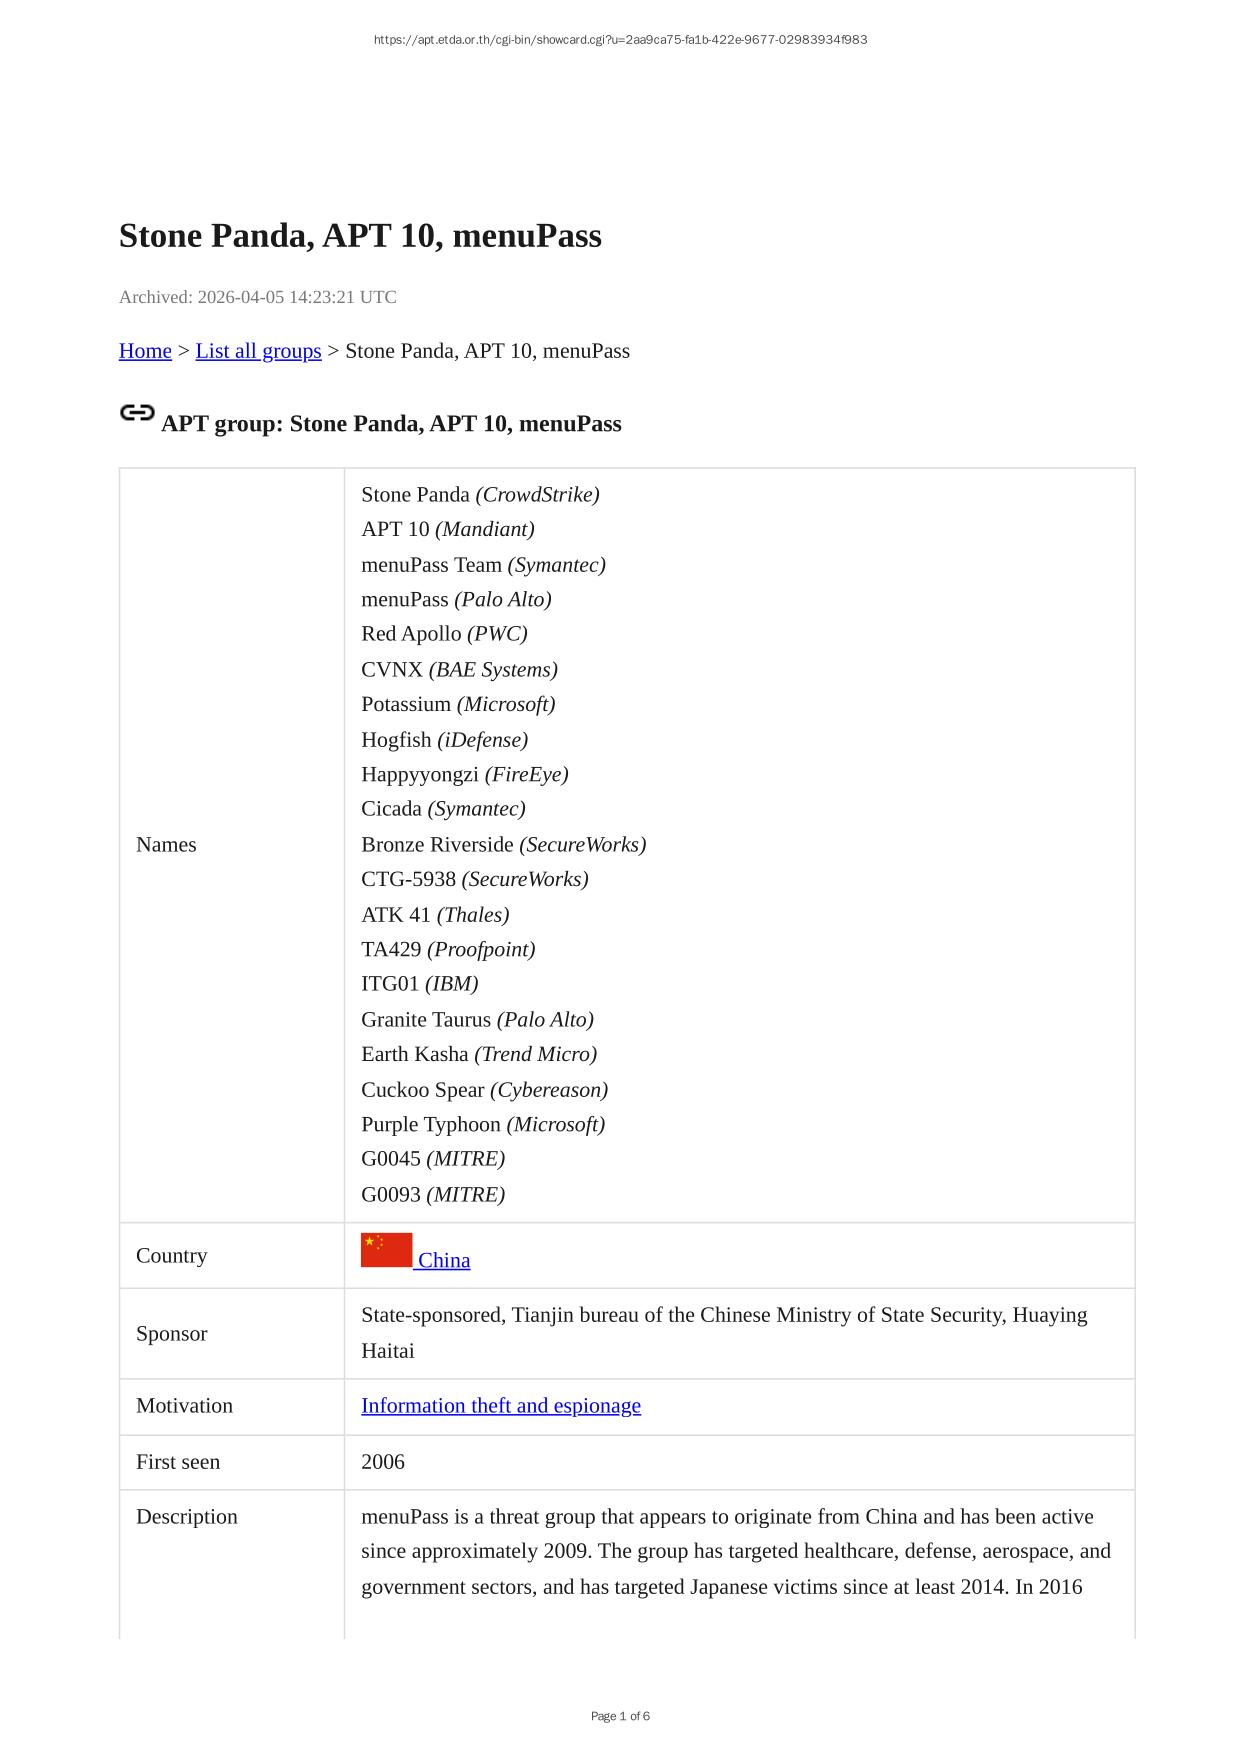Click the chain link anchor icon

pos(137,413)
